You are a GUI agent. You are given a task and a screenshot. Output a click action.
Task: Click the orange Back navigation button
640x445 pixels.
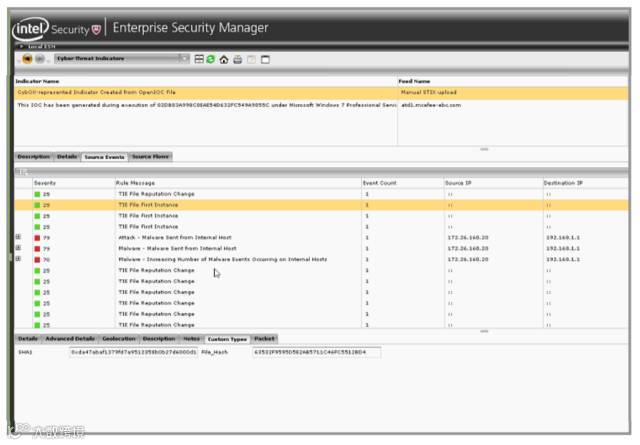click(27, 59)
